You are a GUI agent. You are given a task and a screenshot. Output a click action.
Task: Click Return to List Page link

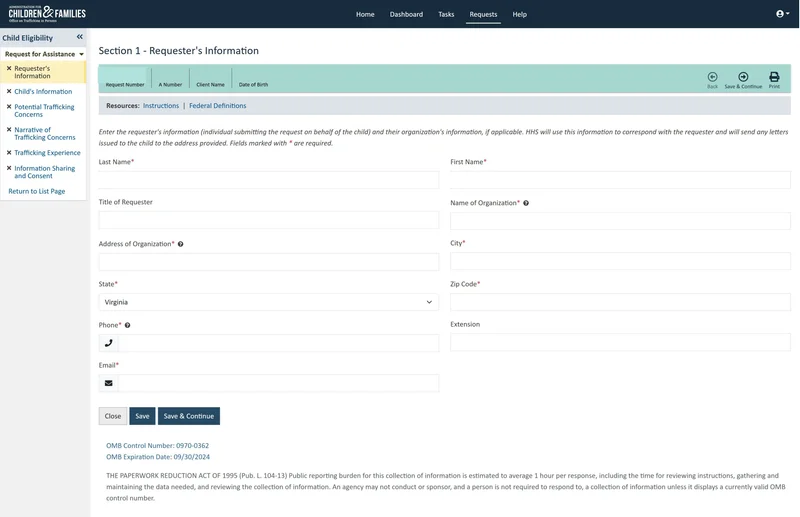click(37, 191)
